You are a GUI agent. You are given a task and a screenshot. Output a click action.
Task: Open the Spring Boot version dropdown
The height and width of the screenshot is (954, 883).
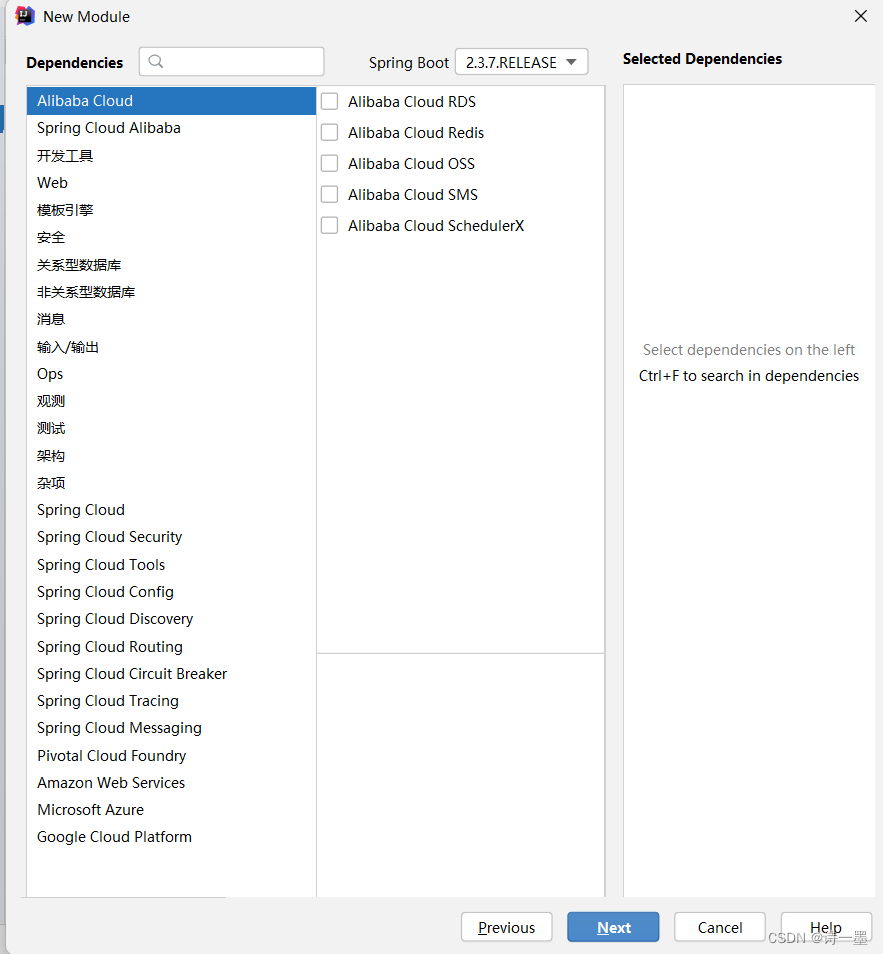pos(522,62)
